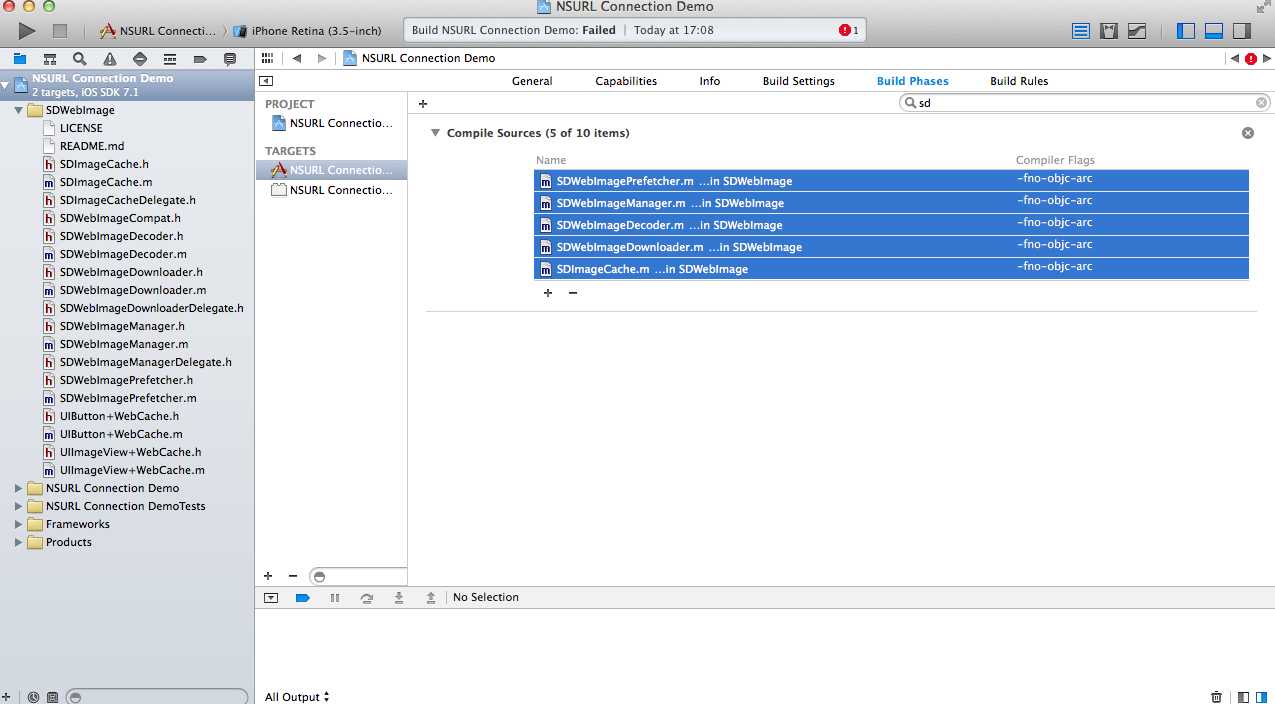This screenshot has height=704, width=1275.
Task: Select the NSURL Connection Demo project entry
Action: pos(332,123)
